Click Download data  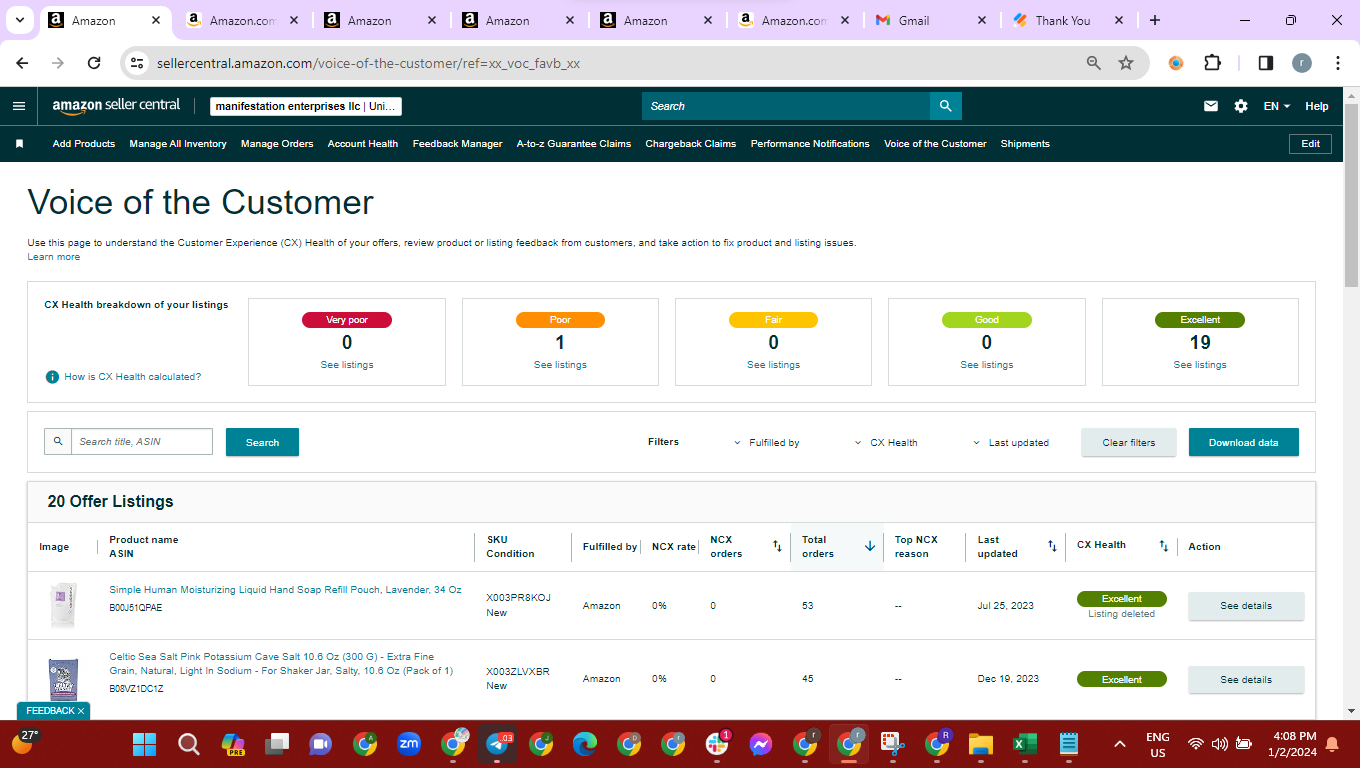(1244, 442)
